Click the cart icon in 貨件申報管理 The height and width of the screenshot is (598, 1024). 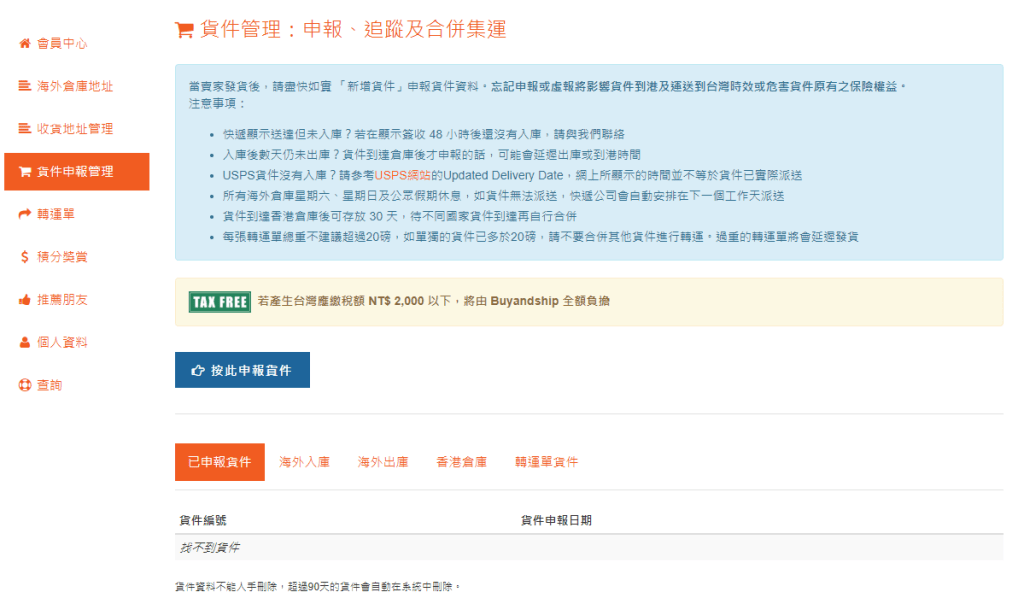click(x=25, y=172)
